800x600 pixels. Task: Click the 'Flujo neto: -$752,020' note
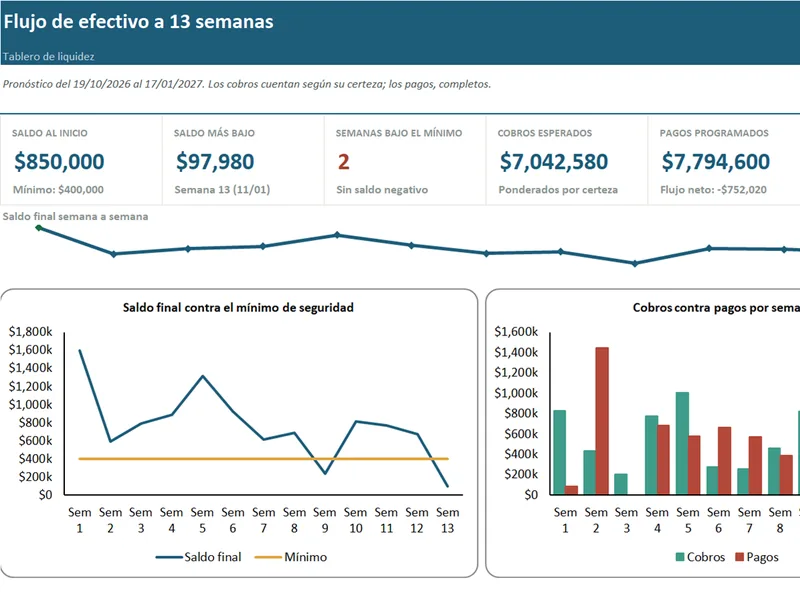point(713,190)
